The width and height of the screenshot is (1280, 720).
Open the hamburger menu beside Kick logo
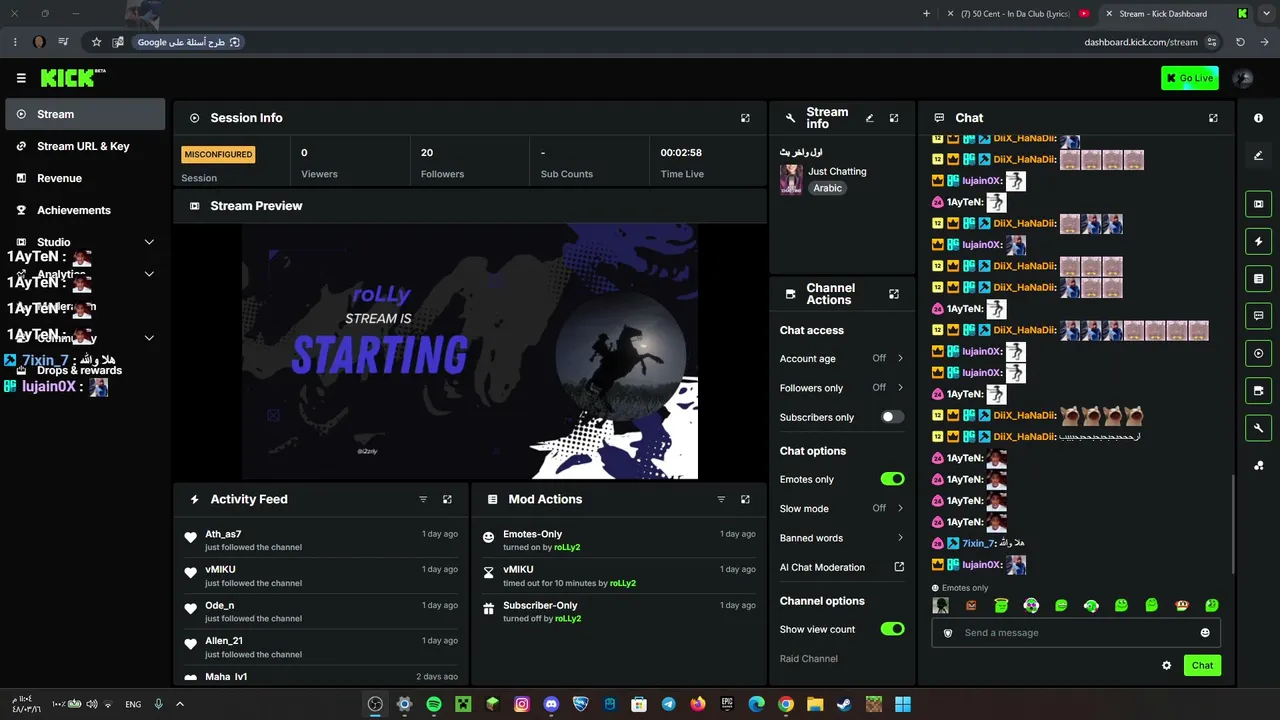click(x=21, y=78)
